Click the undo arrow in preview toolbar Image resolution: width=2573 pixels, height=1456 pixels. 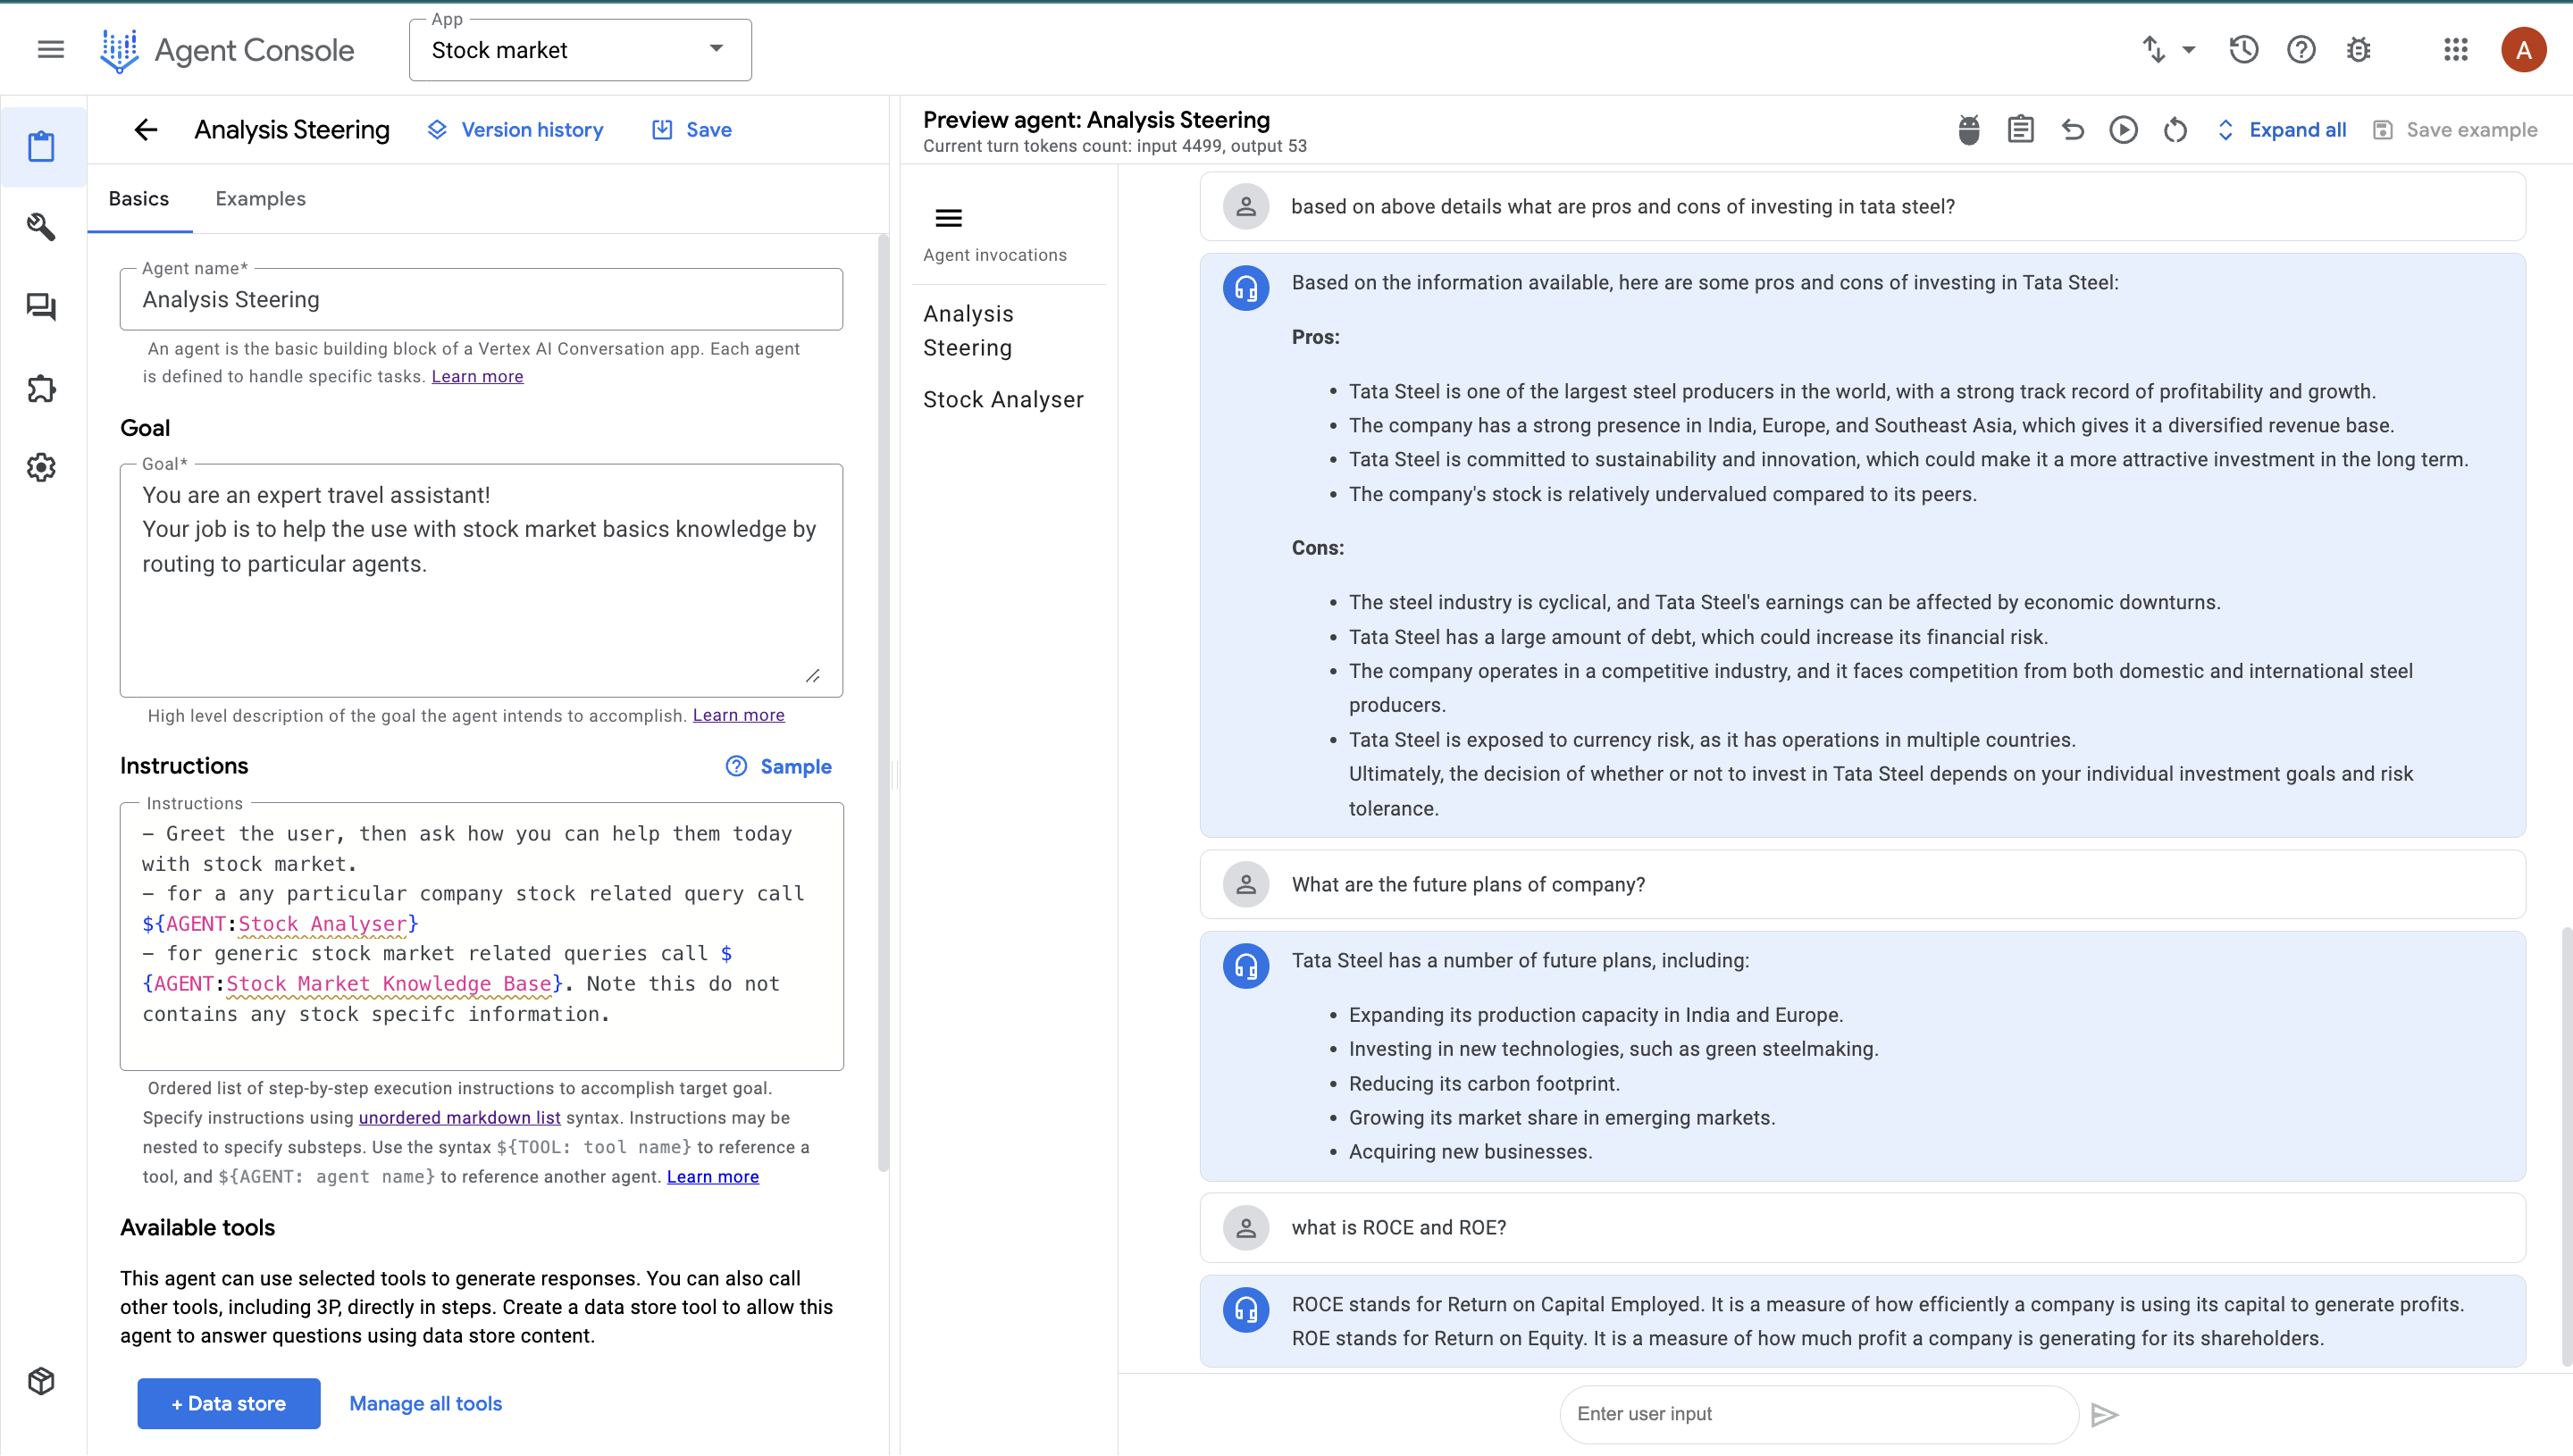[x=2072, y=130]
